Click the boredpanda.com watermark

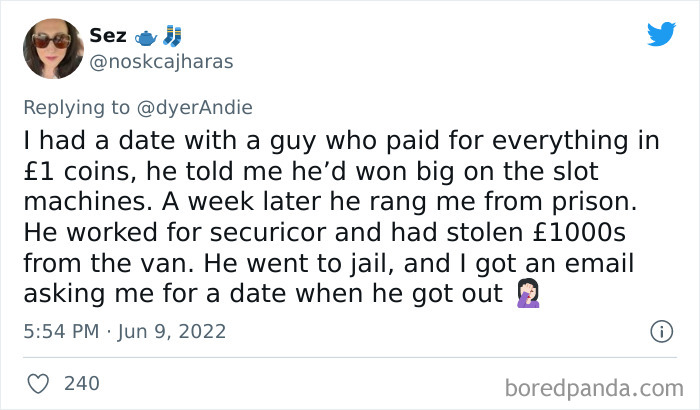(594, 388)
